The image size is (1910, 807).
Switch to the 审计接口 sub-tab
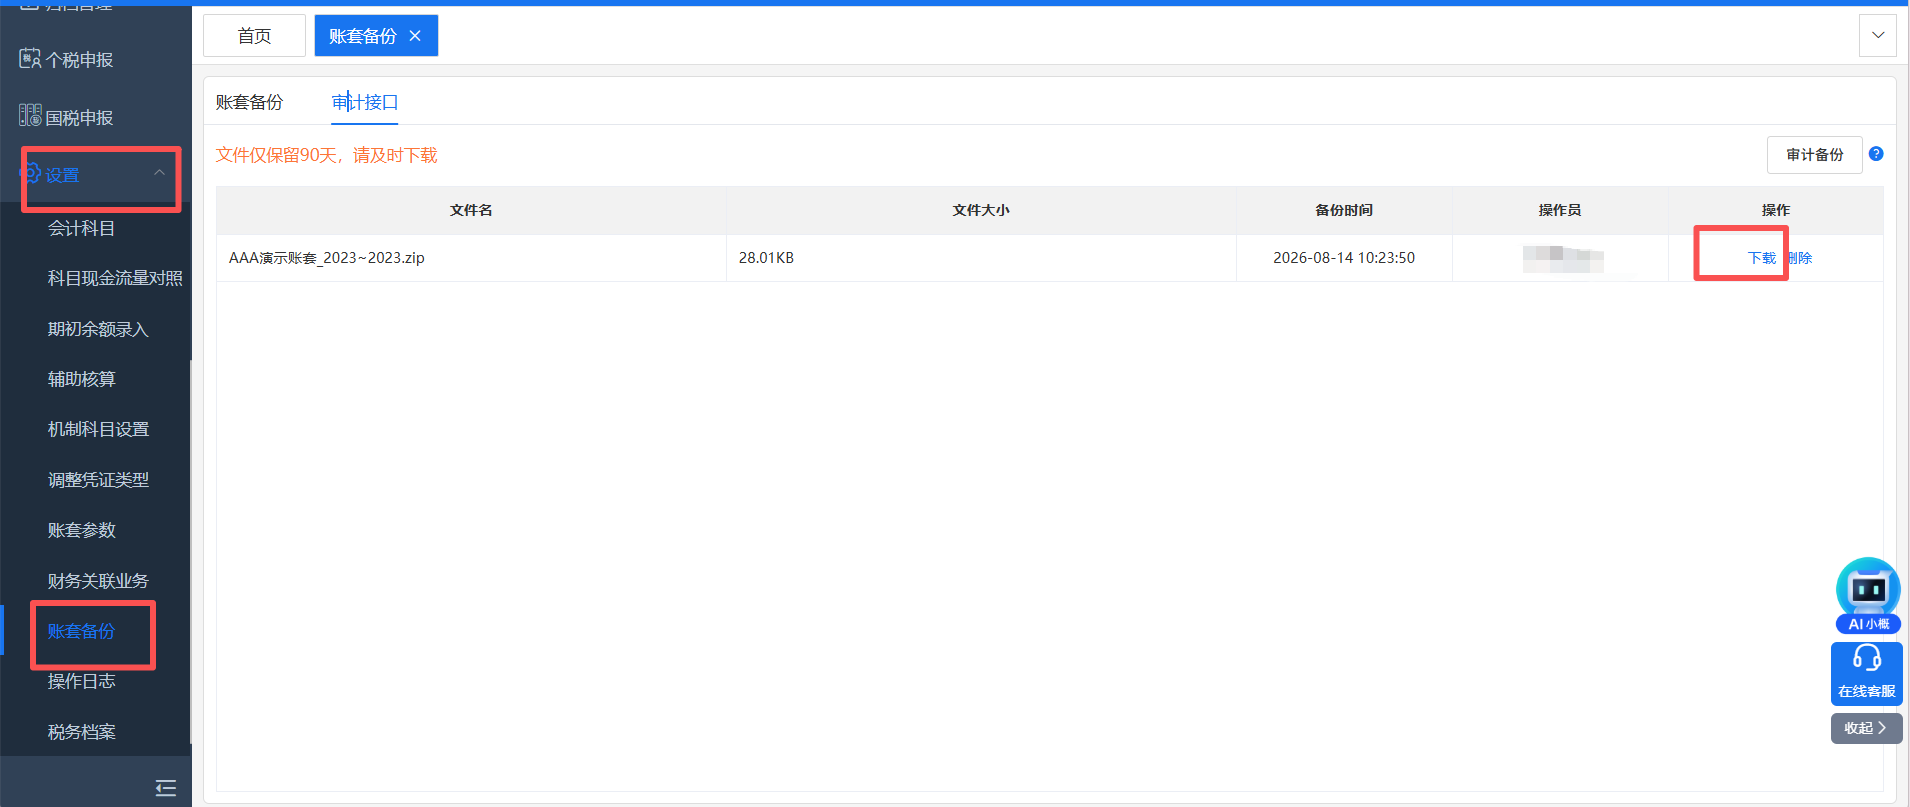[x=365, y=102]
